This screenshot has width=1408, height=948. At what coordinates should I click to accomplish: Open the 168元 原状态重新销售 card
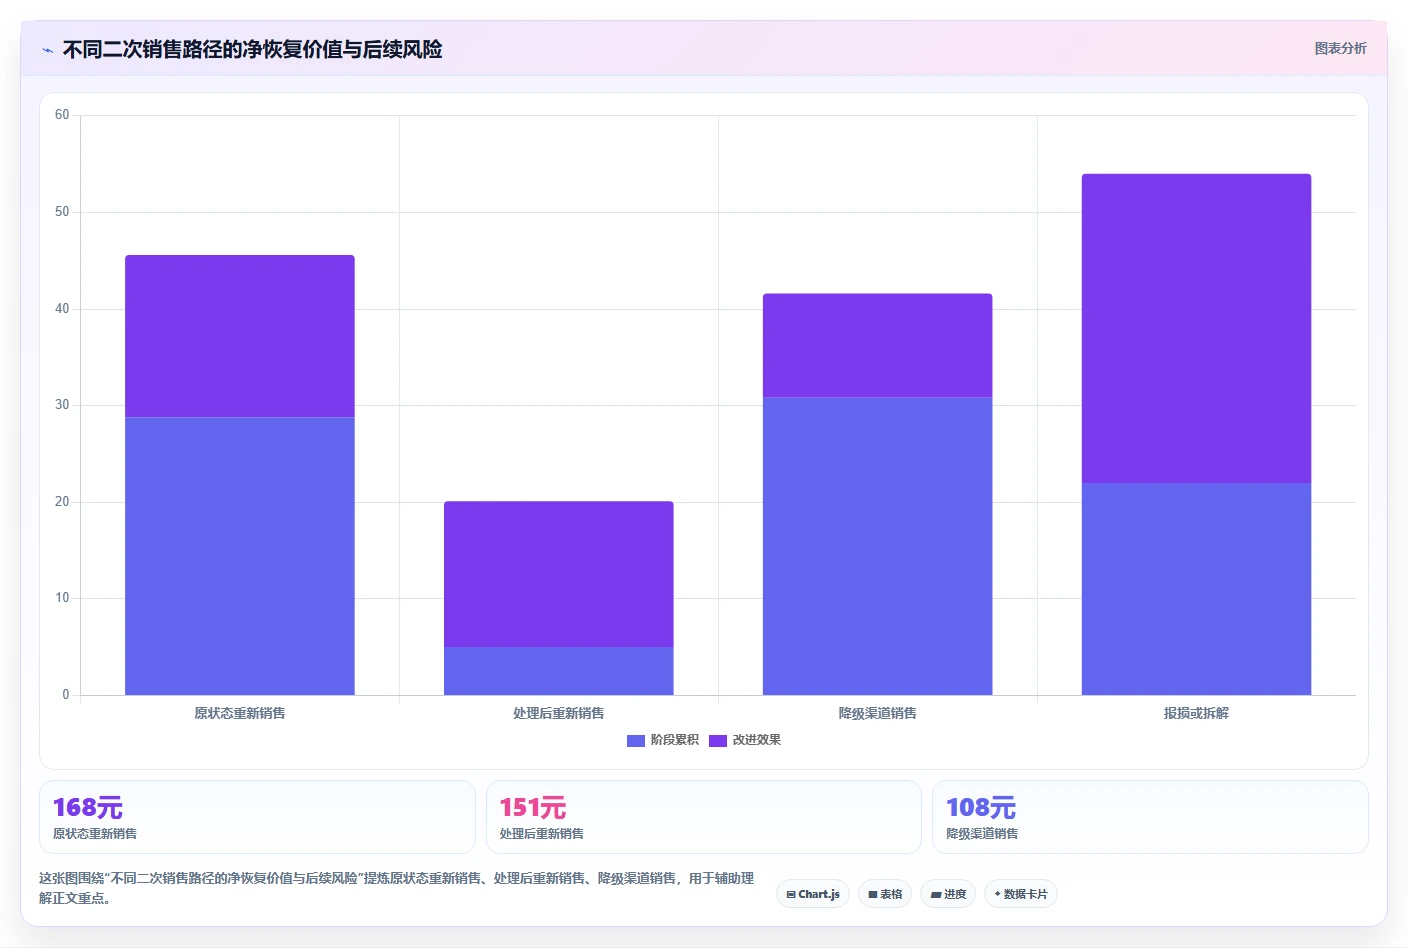(257, 817)
